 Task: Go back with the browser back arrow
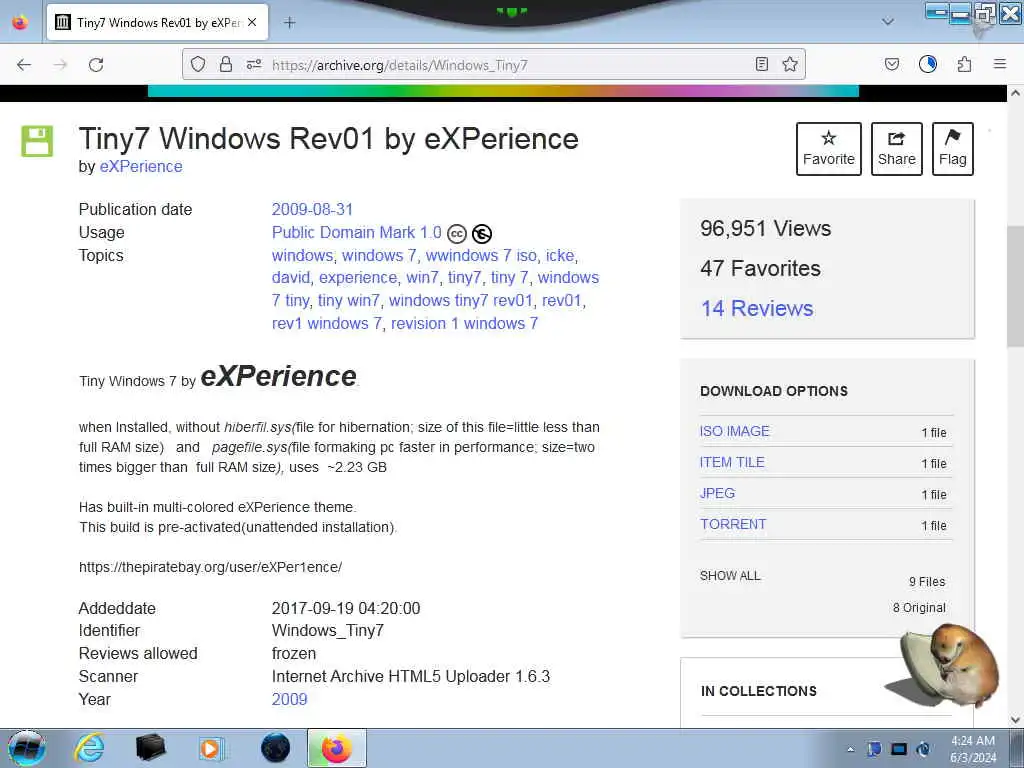click(24, 65)
